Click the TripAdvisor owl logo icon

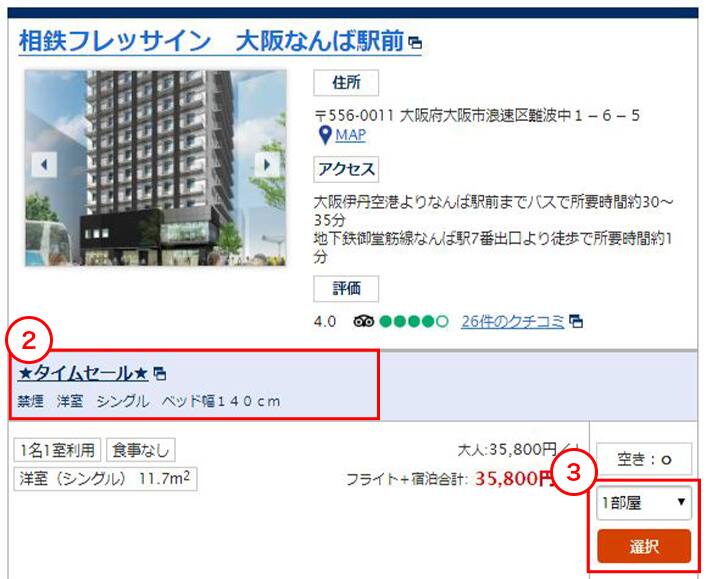click(363, 321)
